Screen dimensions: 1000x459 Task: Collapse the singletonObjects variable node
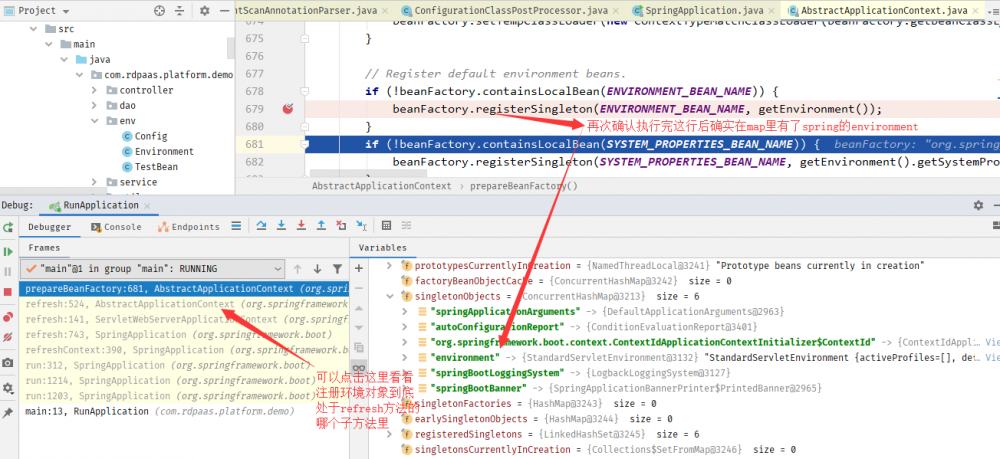(390, 296)
